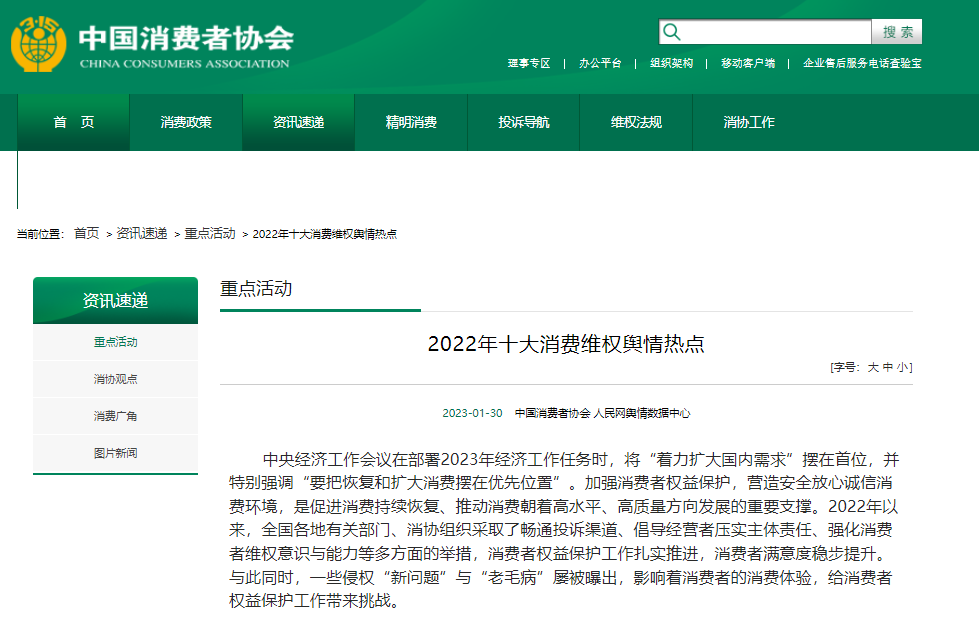The image size is (979, 635).
Task: Open 企业售后服务电话查验宝 link
Action: tap(862, 63)
